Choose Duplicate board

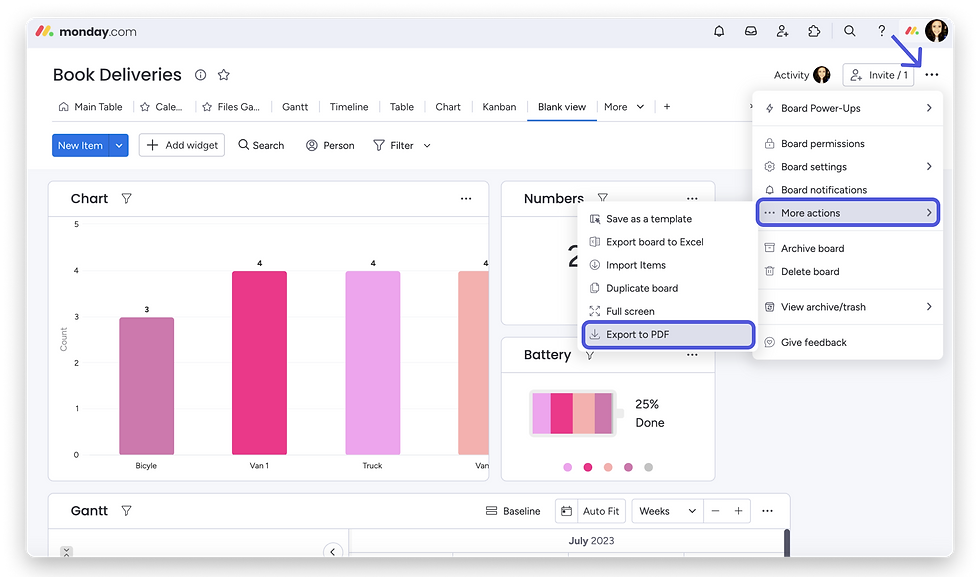tap(634, 288)
